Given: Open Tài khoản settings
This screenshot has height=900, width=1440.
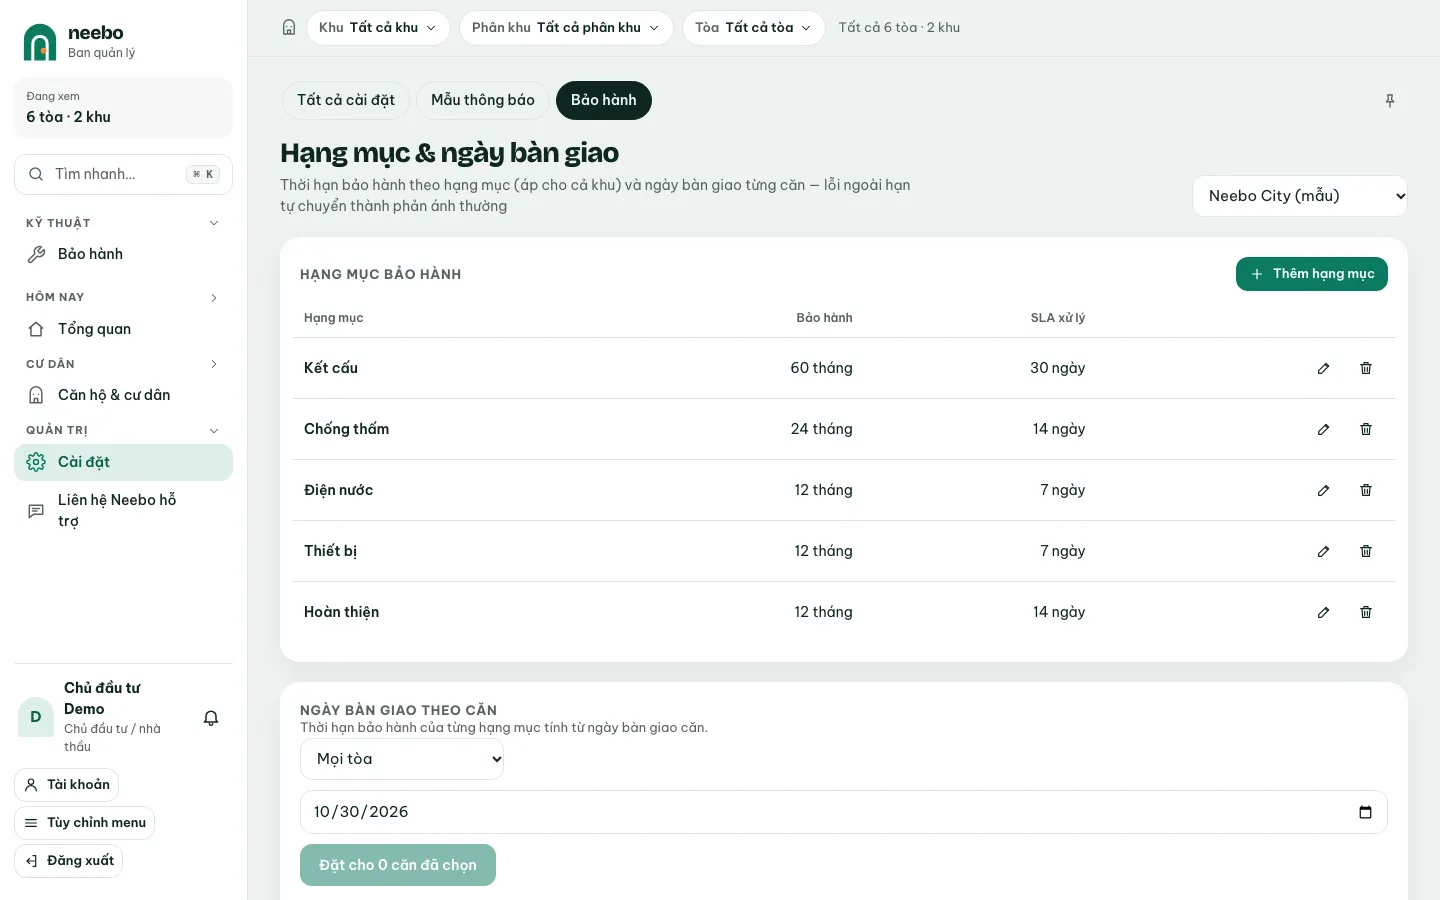Looking at the screenshot, I should pos(66,785).
